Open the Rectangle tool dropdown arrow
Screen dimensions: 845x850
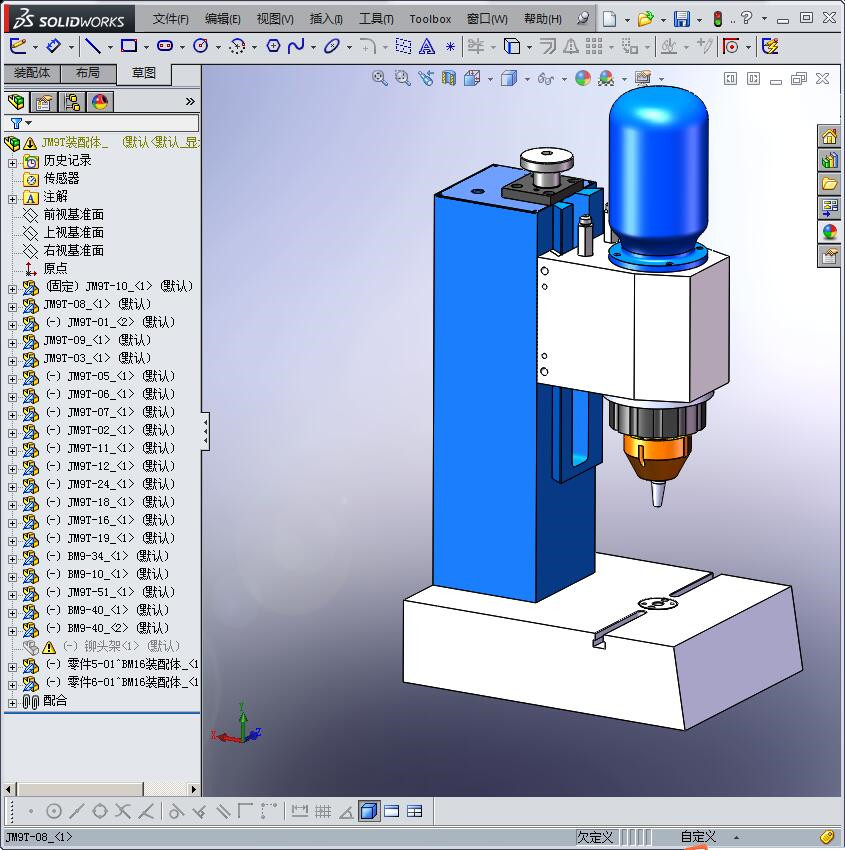coord(146,47)
